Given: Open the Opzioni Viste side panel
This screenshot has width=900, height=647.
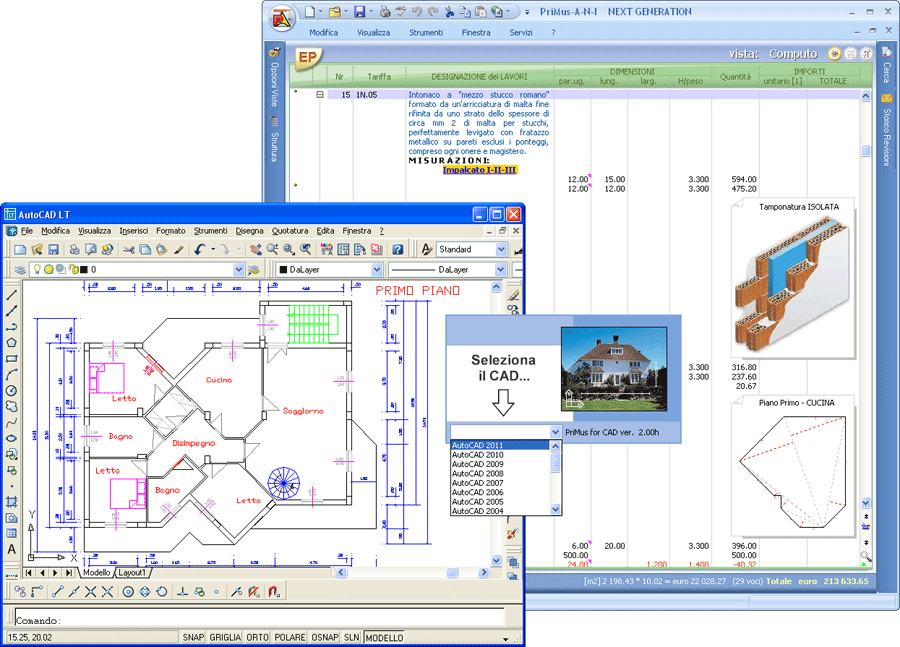Looking at the screenshot, I should tap(275, 78).
